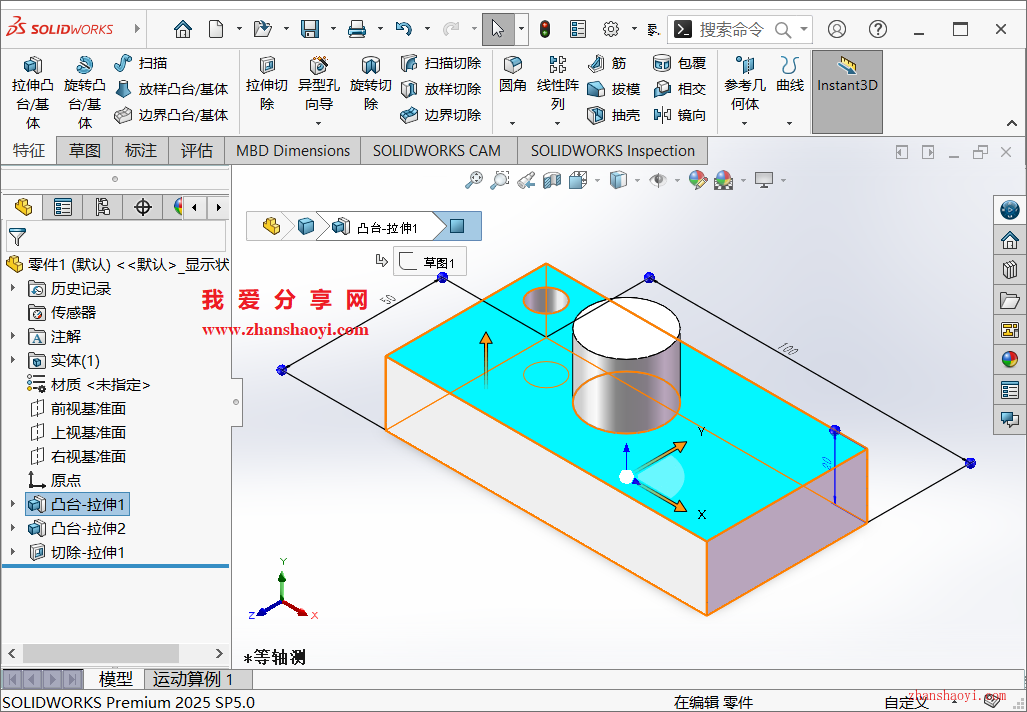The height and width of the screenshot is (712, 1027).
Task: Apply the 圆角 fillet tool
Action: (x=512, y=74)
